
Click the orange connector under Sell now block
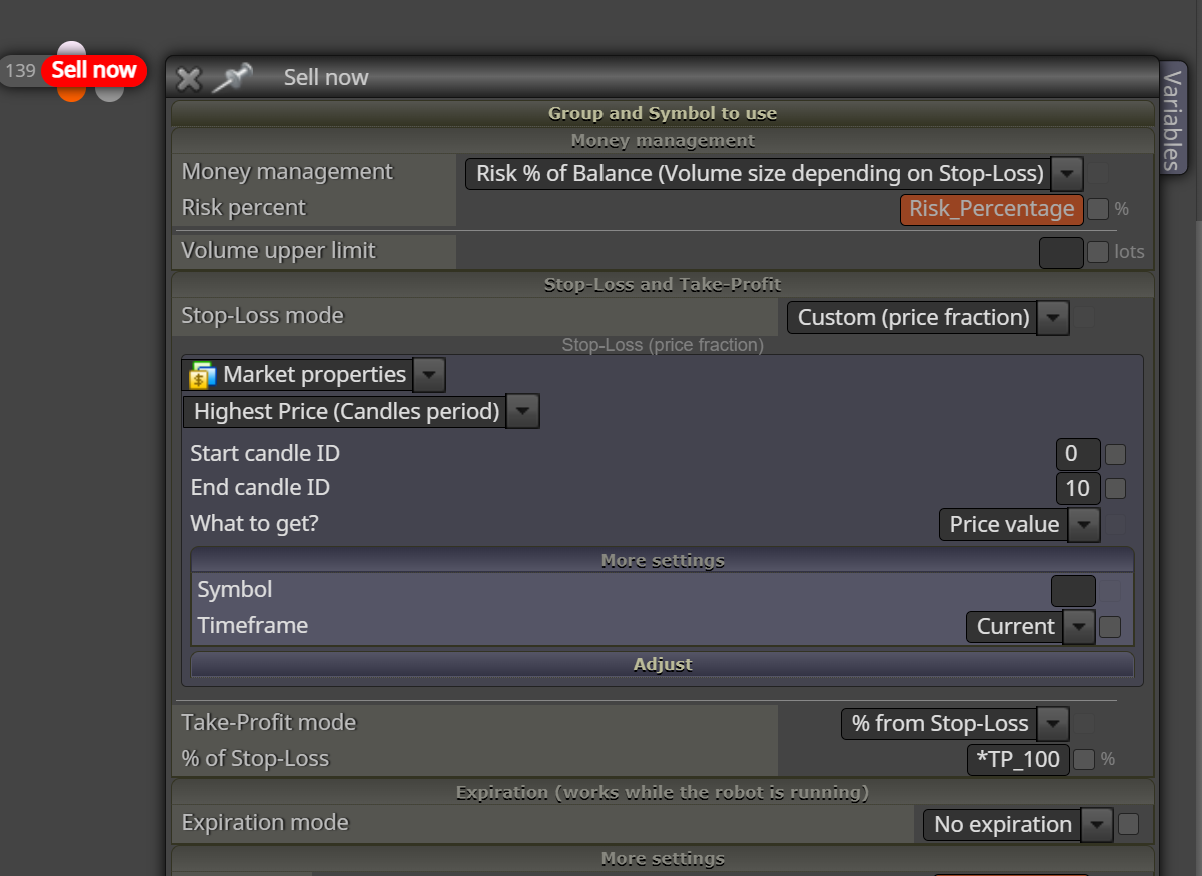click(71, 93)
